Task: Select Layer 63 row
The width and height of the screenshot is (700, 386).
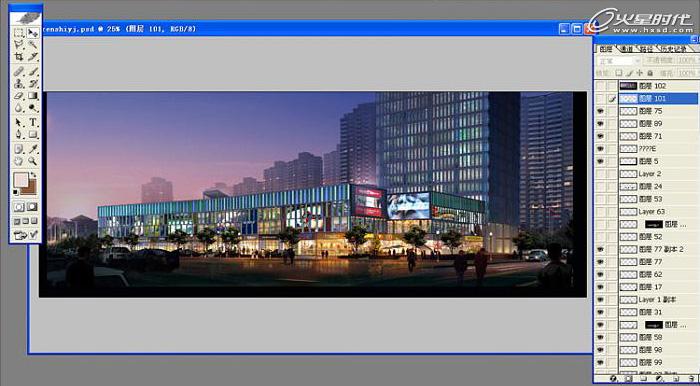Action: pyautogui.click(x=658, y=212)
